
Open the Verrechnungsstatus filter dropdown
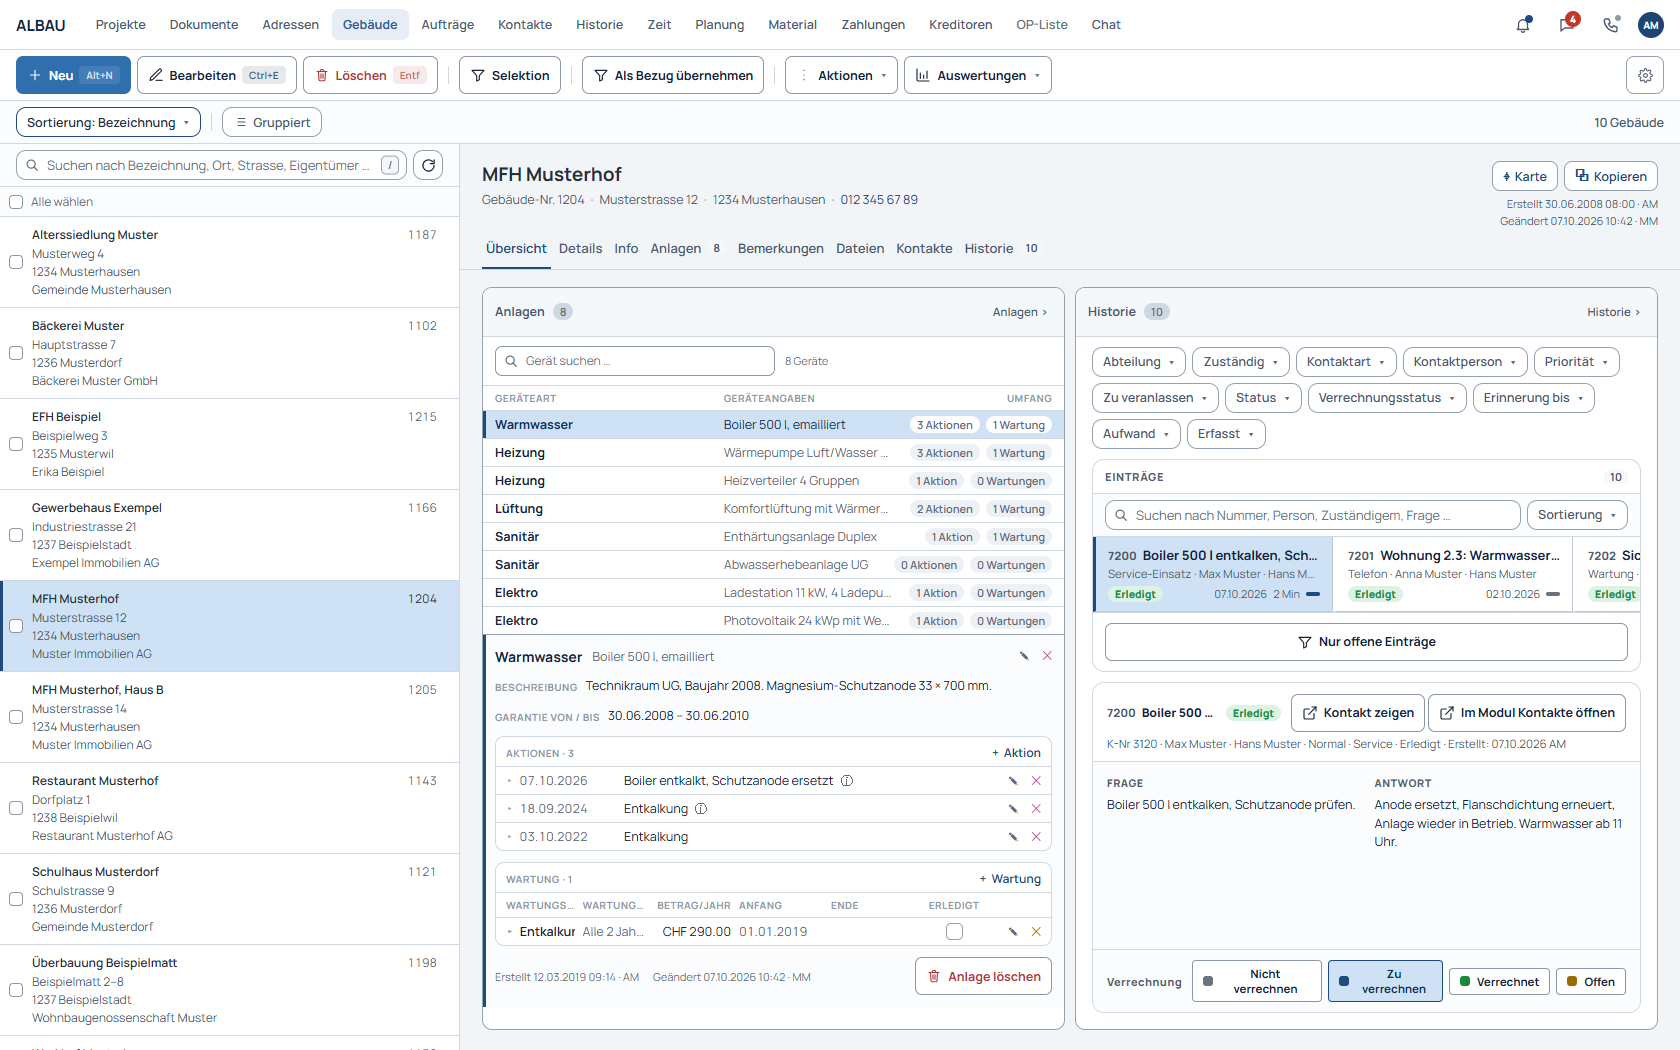1387,398
